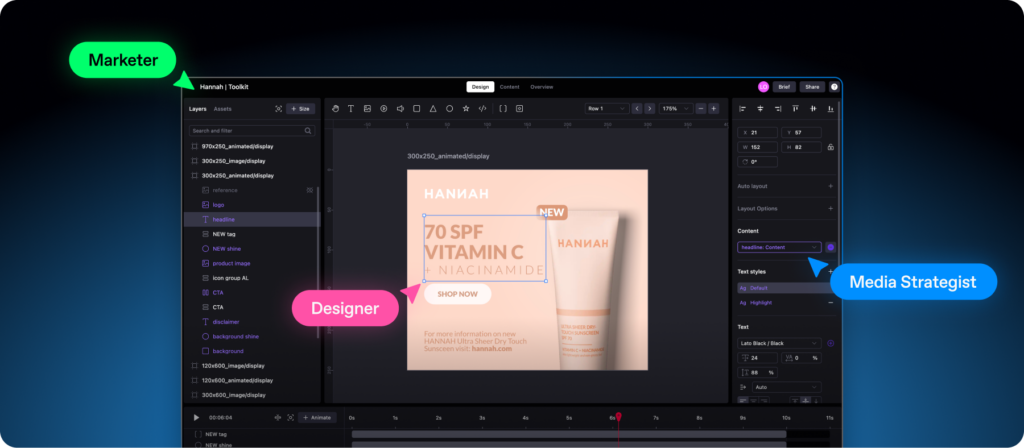
Task: Zoom in with the plus button
Action: coord(714,108)
